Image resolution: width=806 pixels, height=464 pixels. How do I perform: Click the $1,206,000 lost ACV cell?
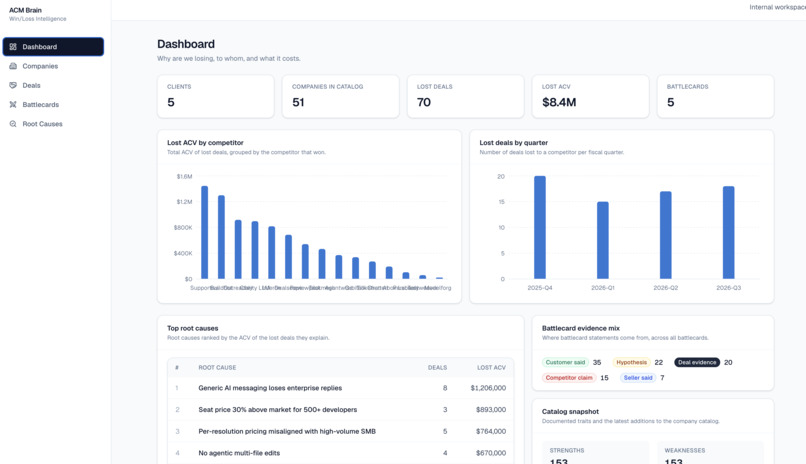coord(488,388)
